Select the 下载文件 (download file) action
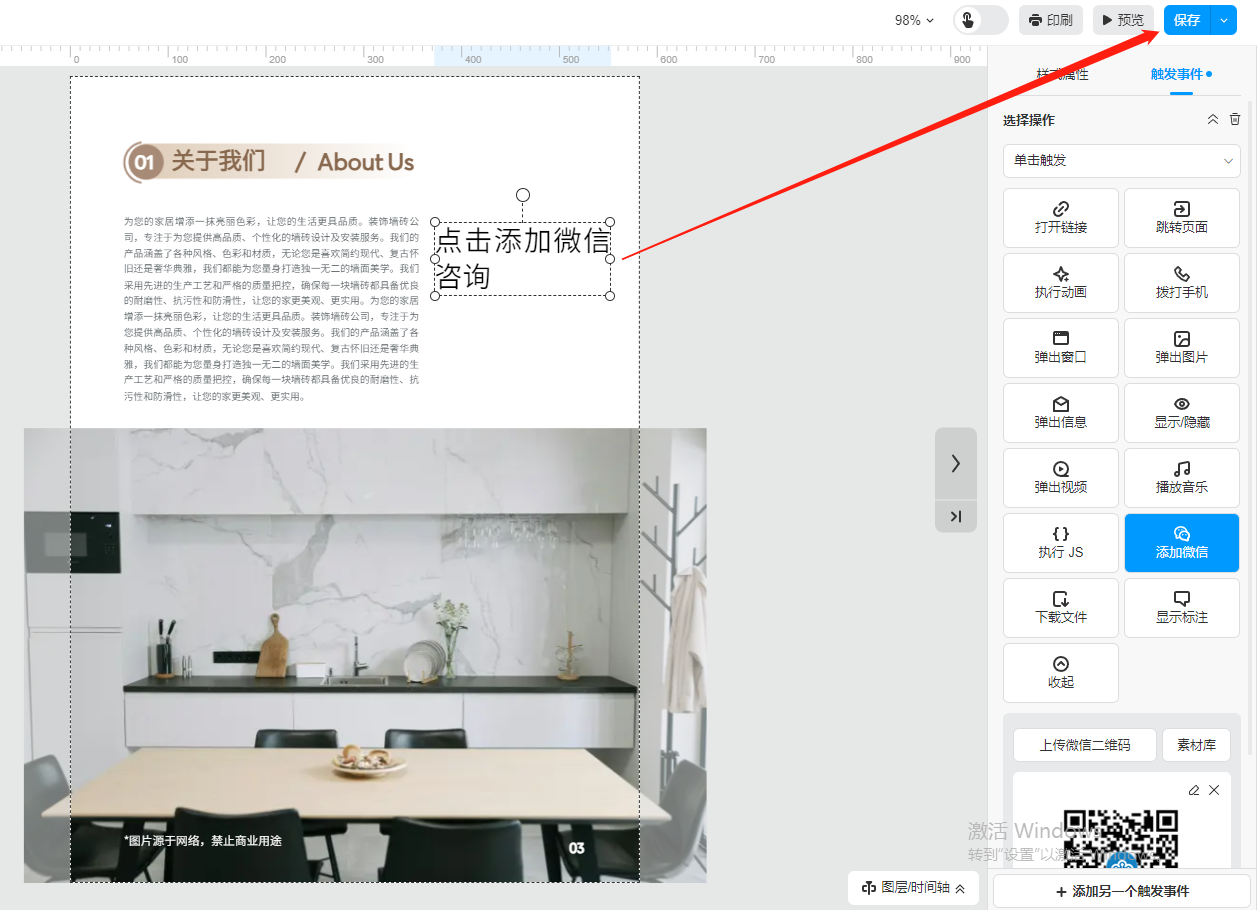Viewport: 1257px width, 910px height. (x=1060, y=608)
